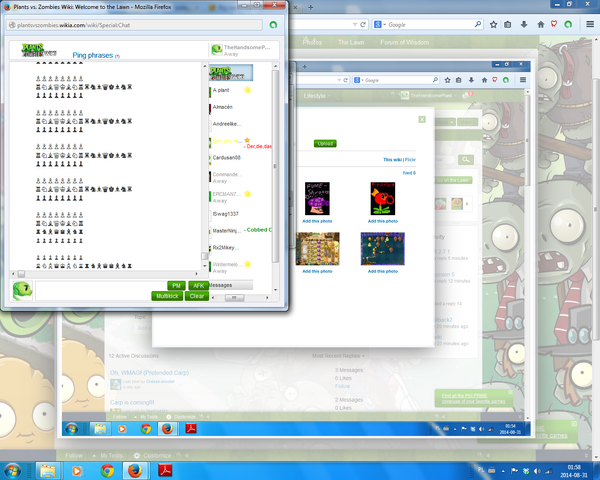Select user Cardusan08 in the chat list
The width and height of the screenshot is (600, 480).
[227, 157]
